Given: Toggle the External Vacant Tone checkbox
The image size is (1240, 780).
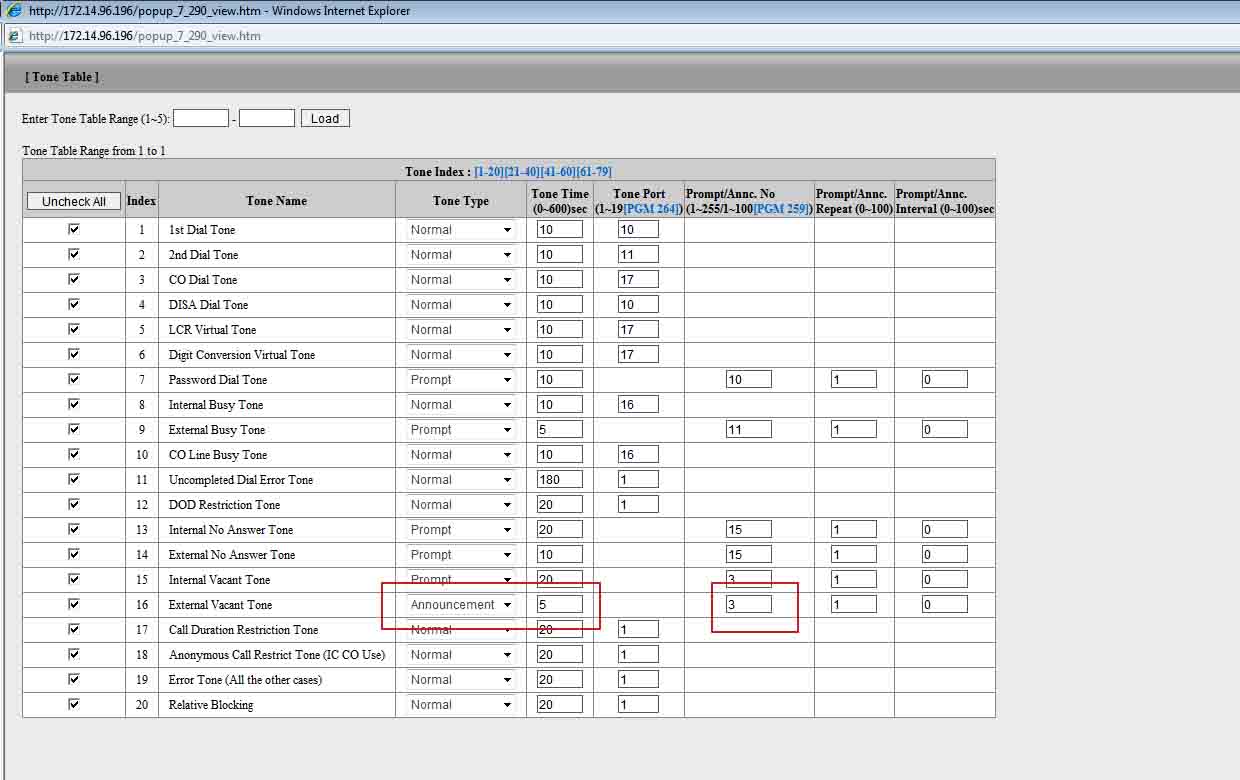Looking at the screenshot, I should [x=73, y=604].
